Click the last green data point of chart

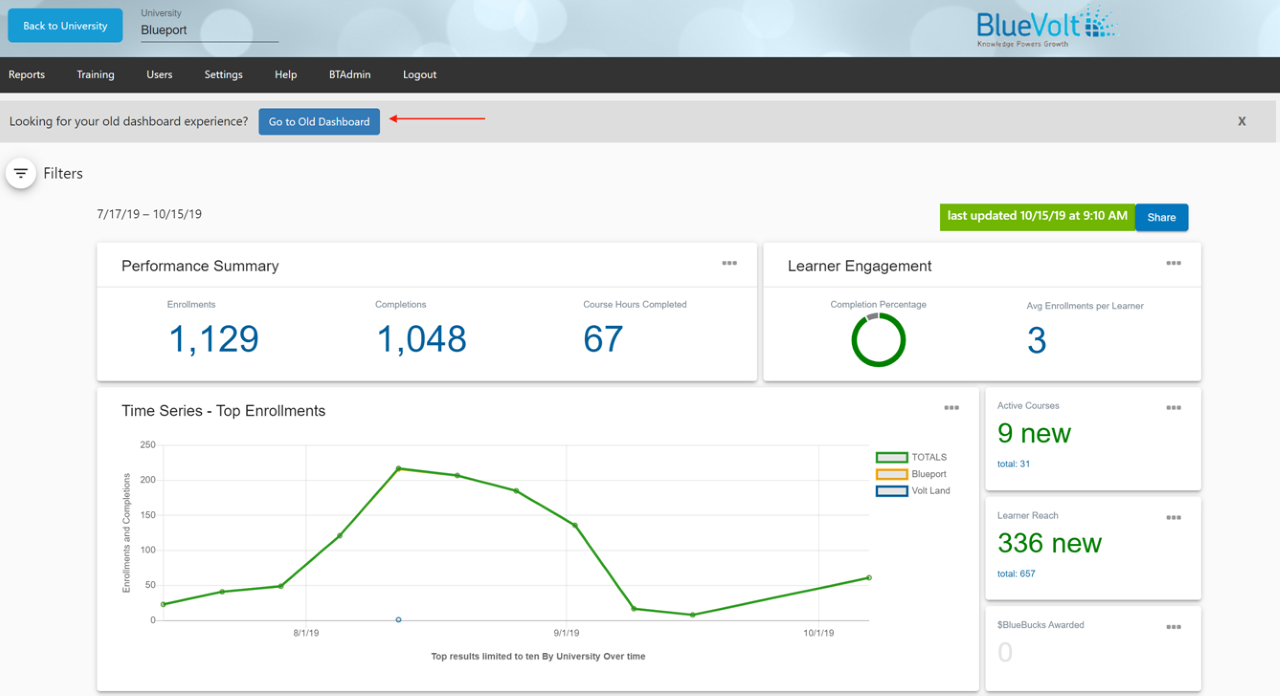869,577
